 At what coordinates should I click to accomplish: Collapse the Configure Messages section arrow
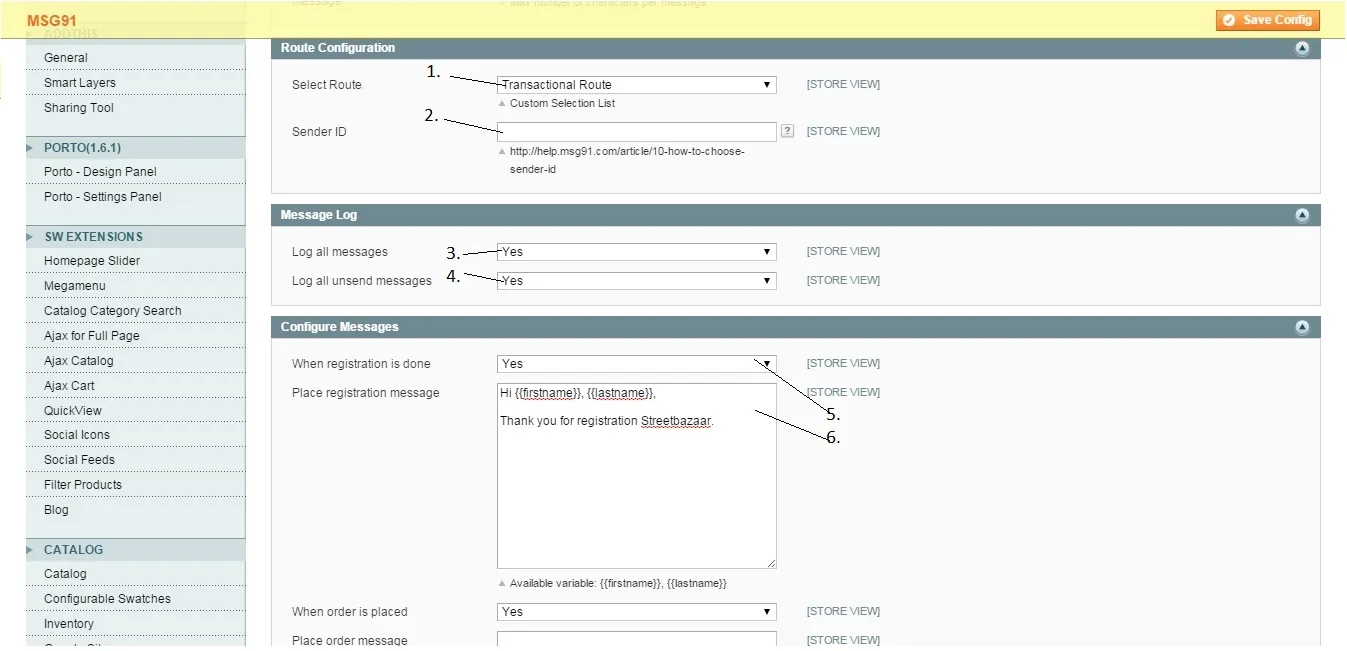(1302, 327)
